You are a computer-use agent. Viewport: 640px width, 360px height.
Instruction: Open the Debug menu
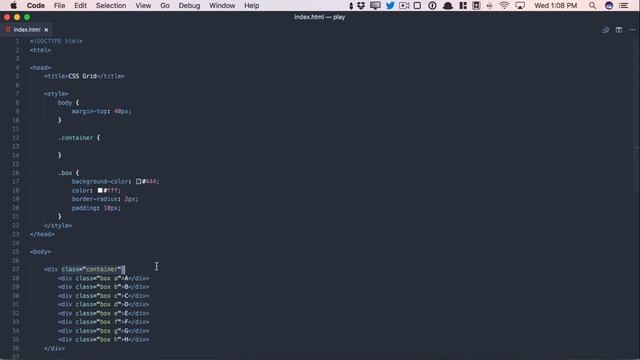(189, 6)
